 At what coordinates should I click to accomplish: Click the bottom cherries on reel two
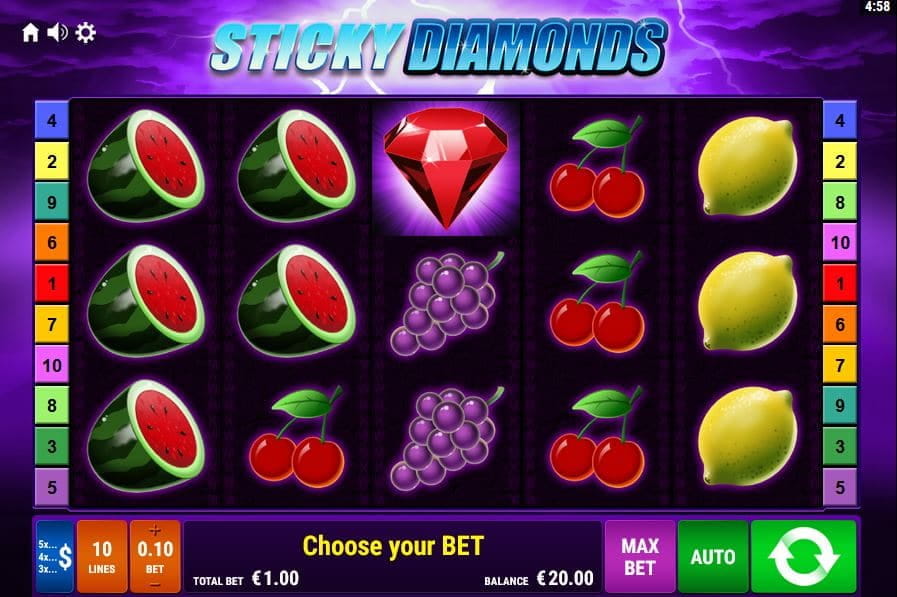click(x=297, y=437)
